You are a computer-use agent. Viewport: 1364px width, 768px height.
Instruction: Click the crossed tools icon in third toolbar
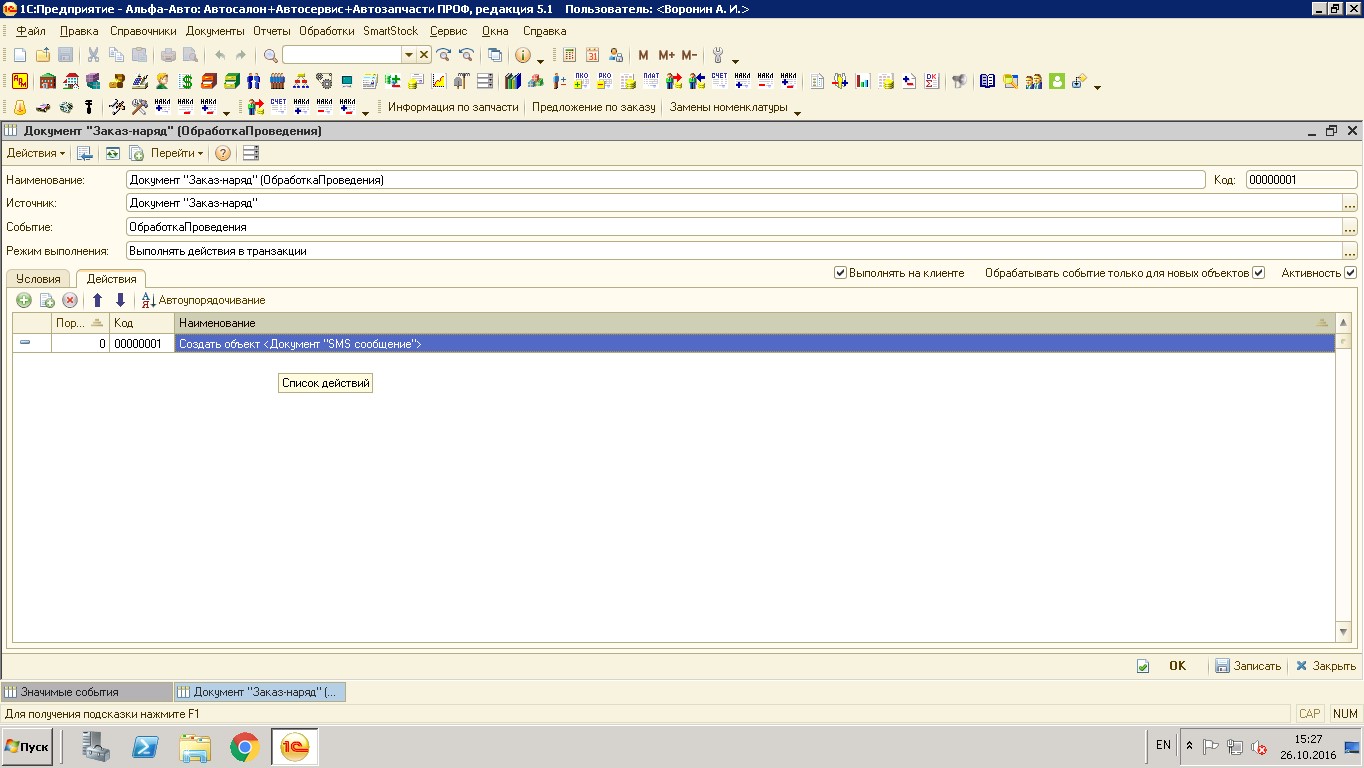coord(139,107)
